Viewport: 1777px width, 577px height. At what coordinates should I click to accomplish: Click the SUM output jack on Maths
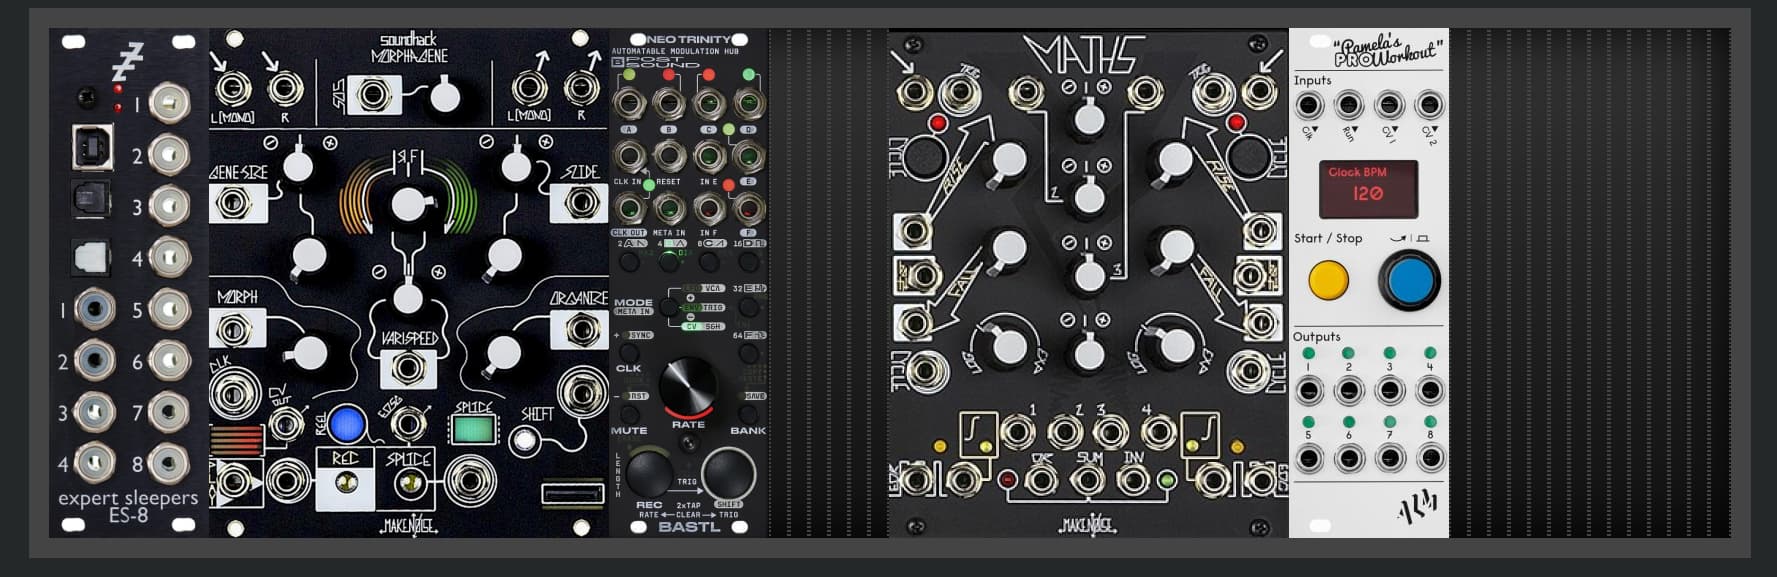[1086, 481]
